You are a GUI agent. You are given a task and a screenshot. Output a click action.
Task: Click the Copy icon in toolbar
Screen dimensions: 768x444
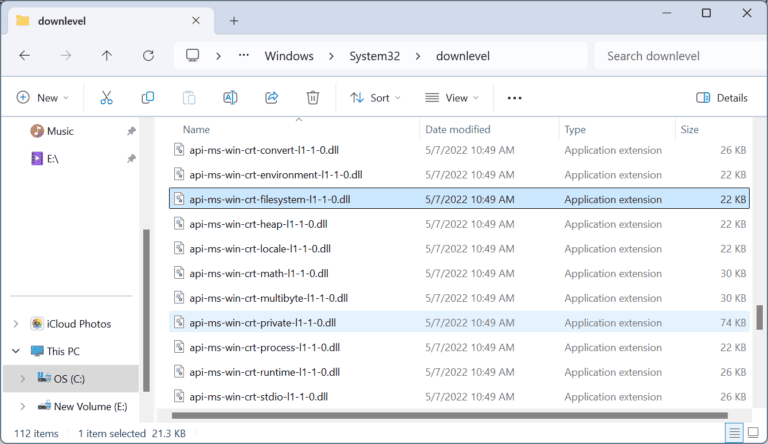(147, 98)
